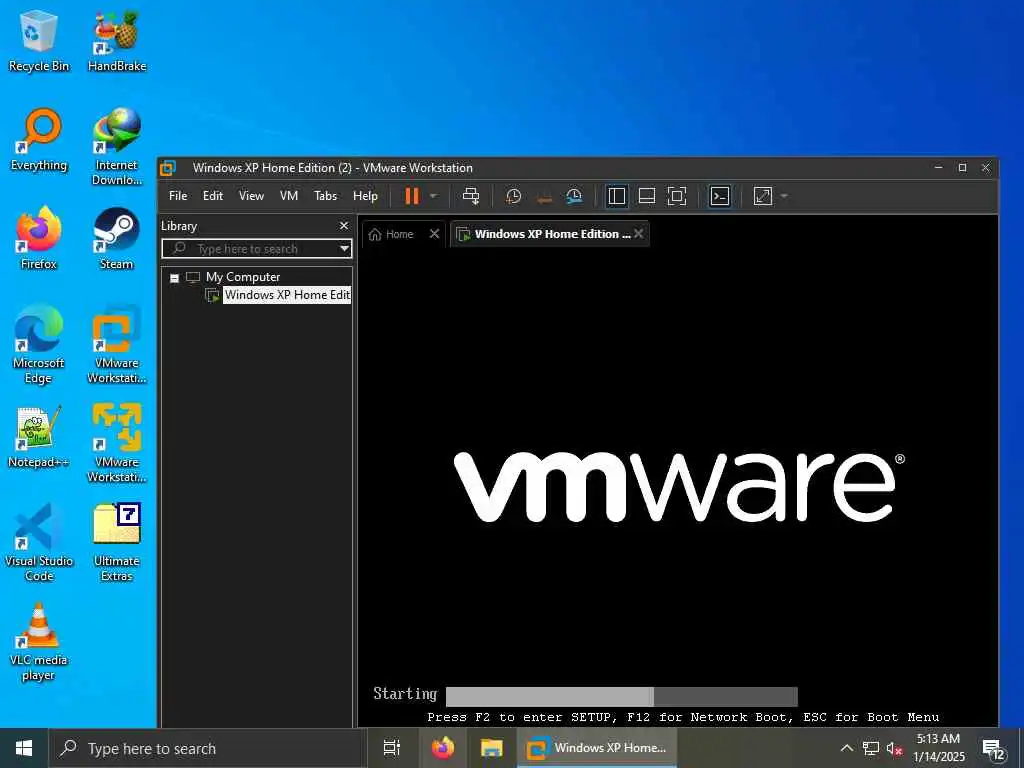Open the VM menu
Image resolution: width=1024 pixels, height=768 pixels.
[289, 196]
